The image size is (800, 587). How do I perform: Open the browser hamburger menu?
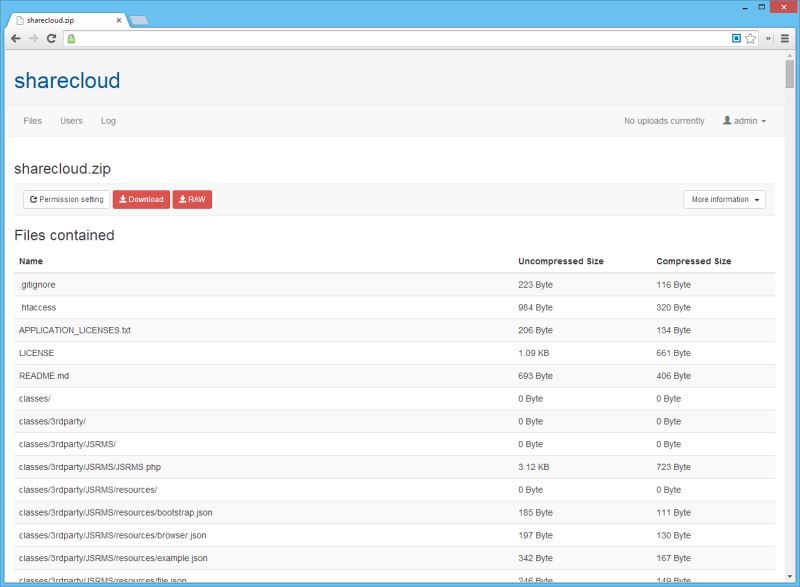785,38
